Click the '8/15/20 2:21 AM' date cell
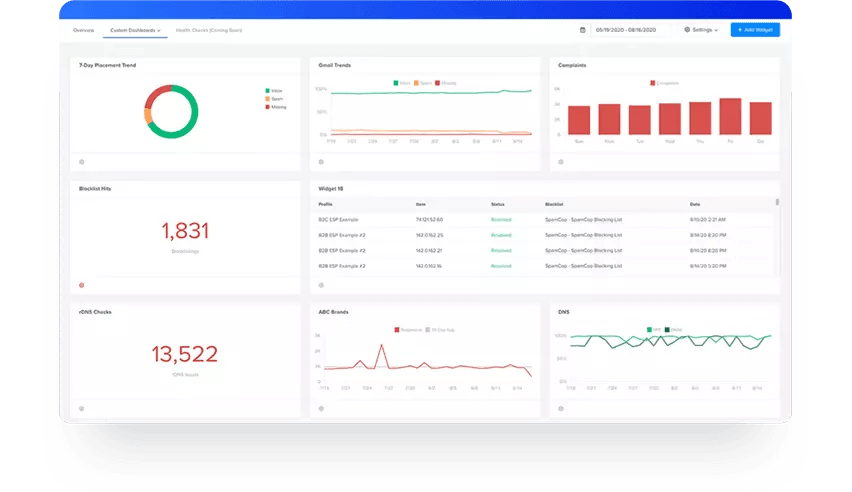852x492 pixels. click(707, 220)
